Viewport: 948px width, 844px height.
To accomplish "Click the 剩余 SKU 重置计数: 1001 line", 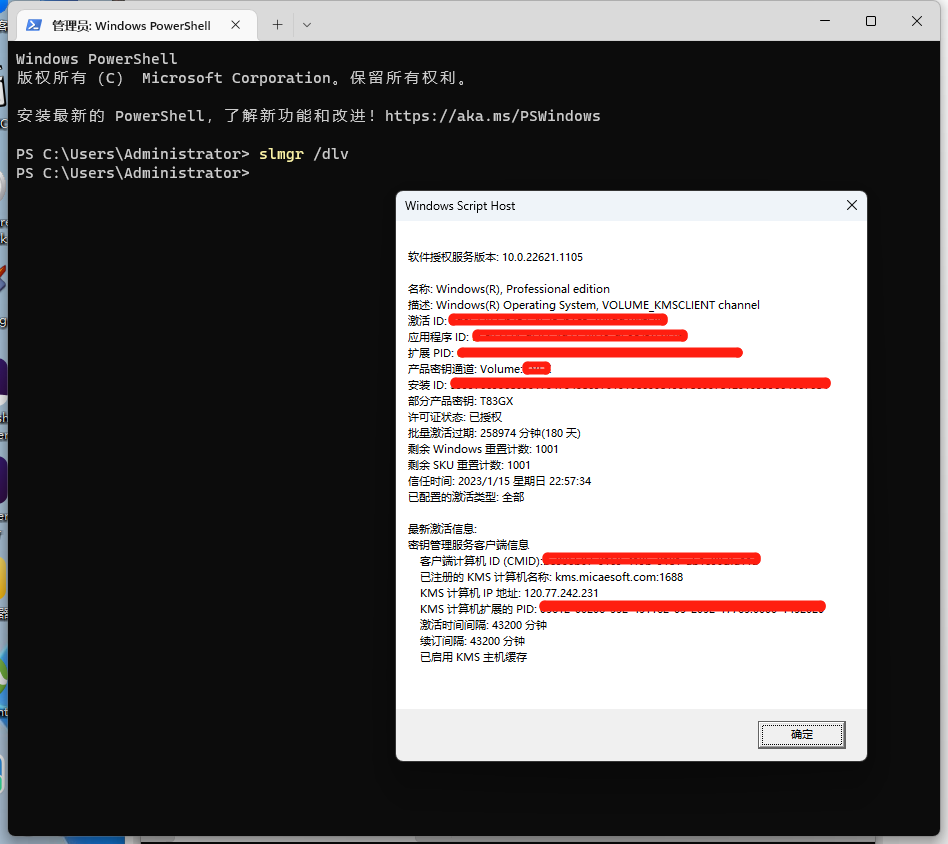I will click(x=469, y=465).
